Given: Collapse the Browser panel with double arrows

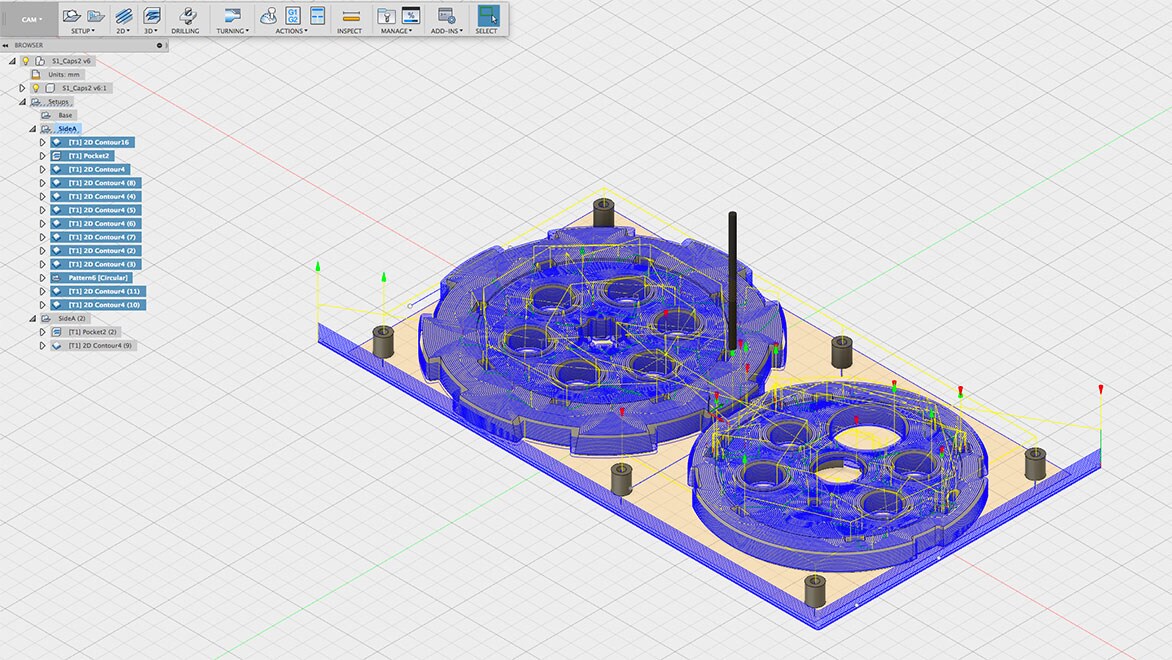Looking at the screenshot, I should (7, 45).
